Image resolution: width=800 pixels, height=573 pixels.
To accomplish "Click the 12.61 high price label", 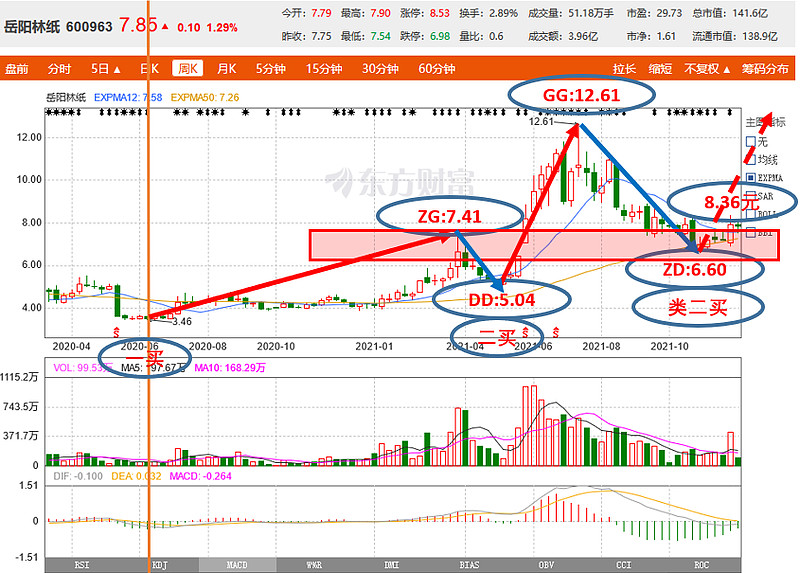I will pyautogui.click(x=541, y=121).
